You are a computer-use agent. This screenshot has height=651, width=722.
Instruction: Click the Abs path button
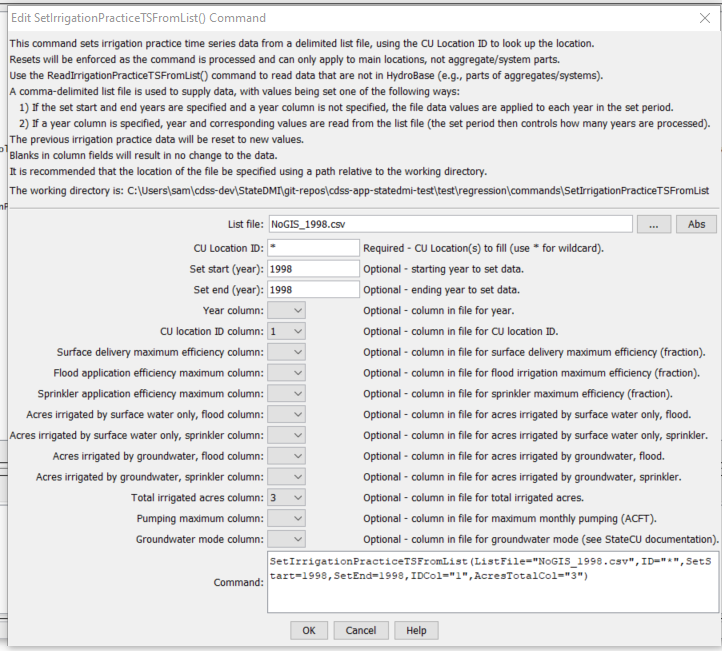tap(696, 224)
